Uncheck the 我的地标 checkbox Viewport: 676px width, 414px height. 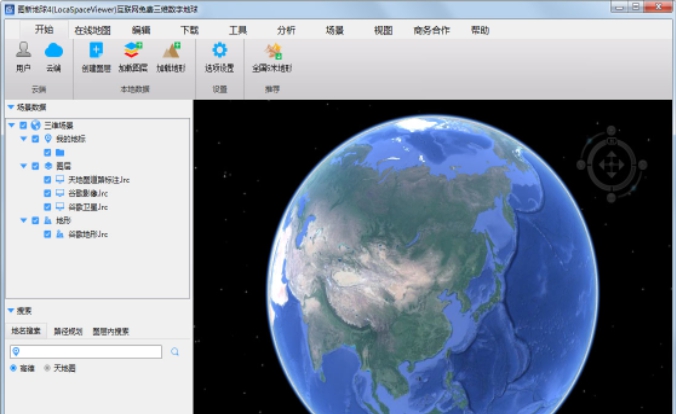click(35, 138)
